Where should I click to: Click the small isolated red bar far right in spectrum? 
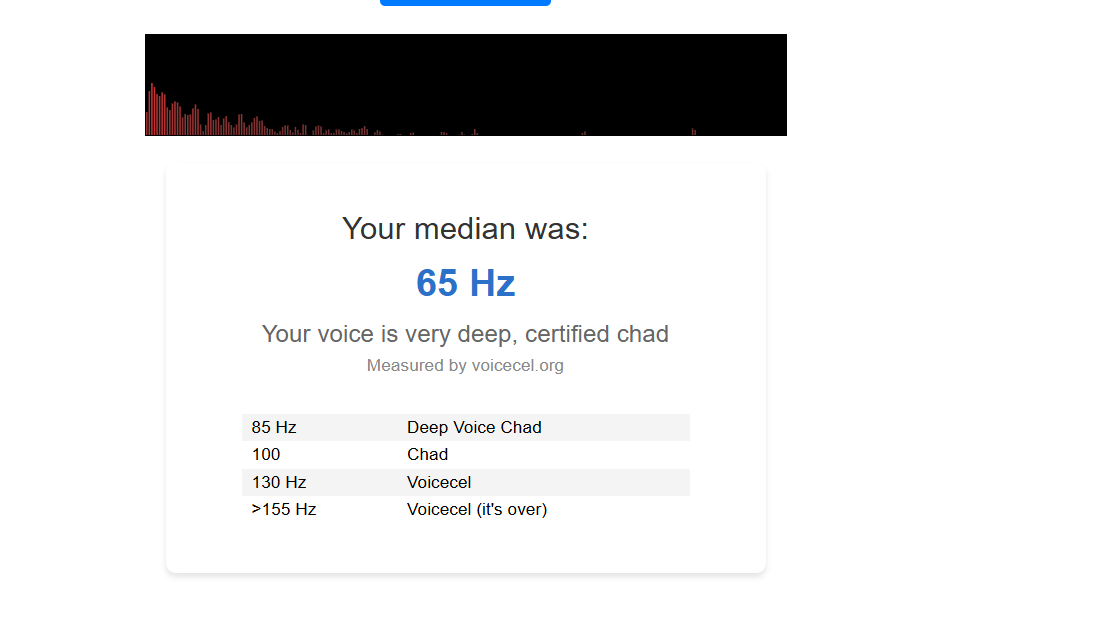click(693, 132)
